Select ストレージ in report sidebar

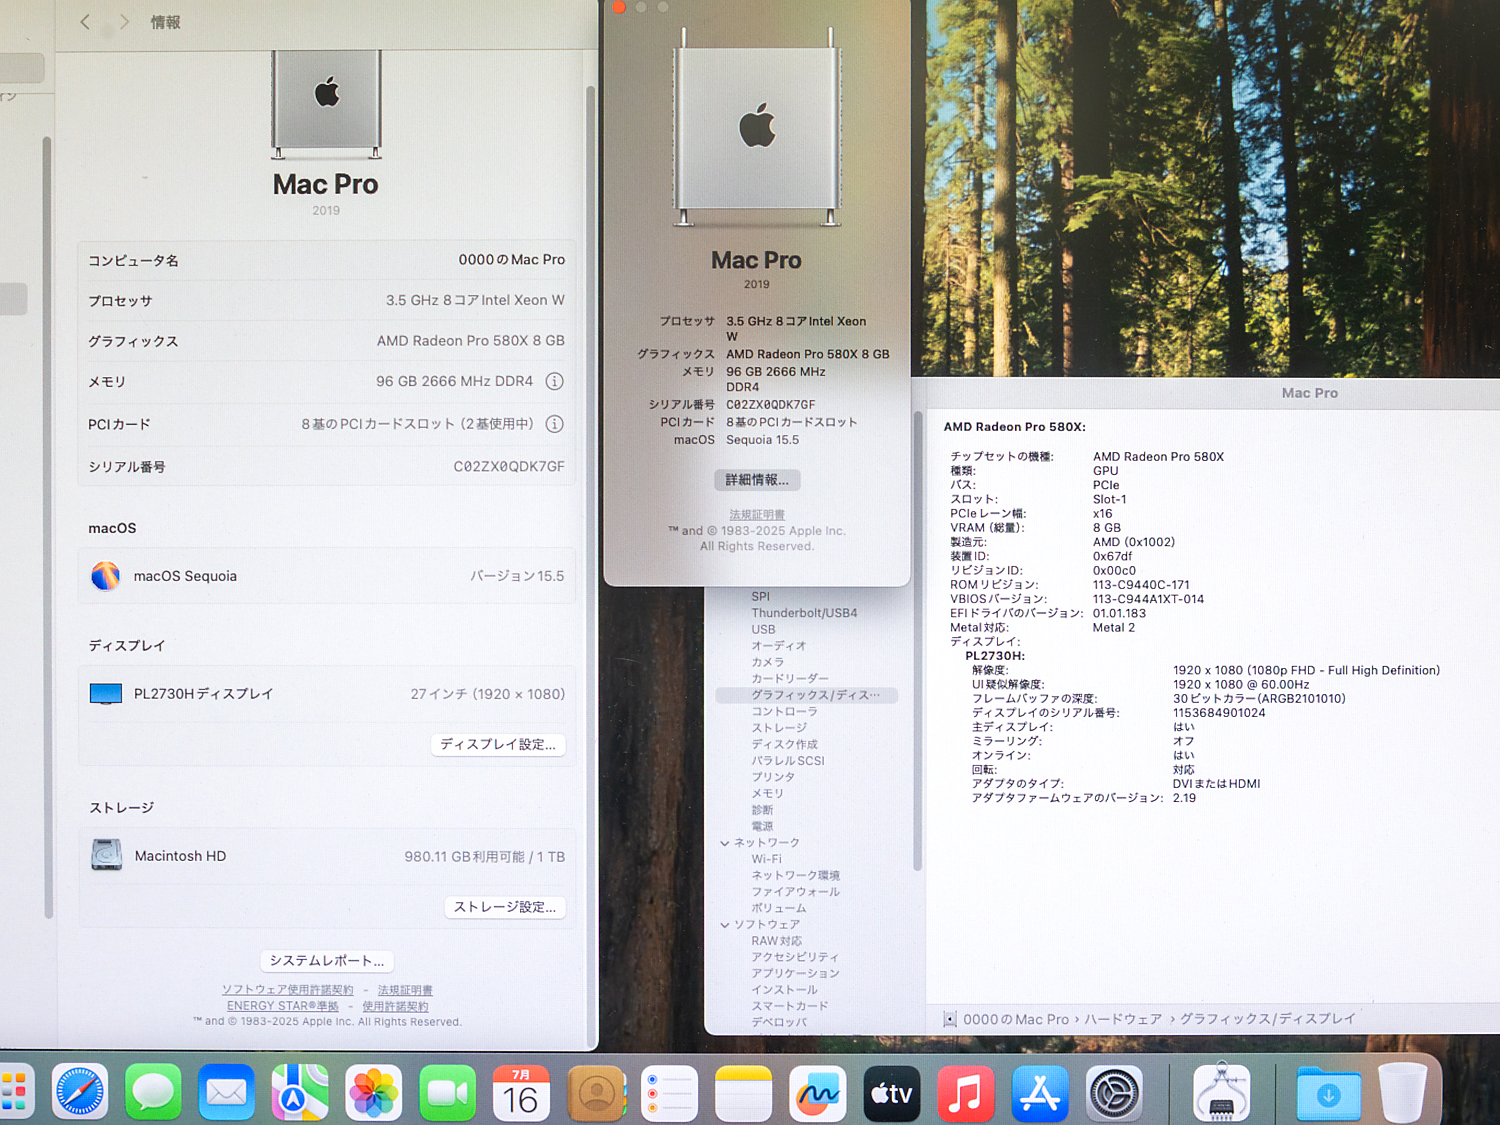click(778, 728)
